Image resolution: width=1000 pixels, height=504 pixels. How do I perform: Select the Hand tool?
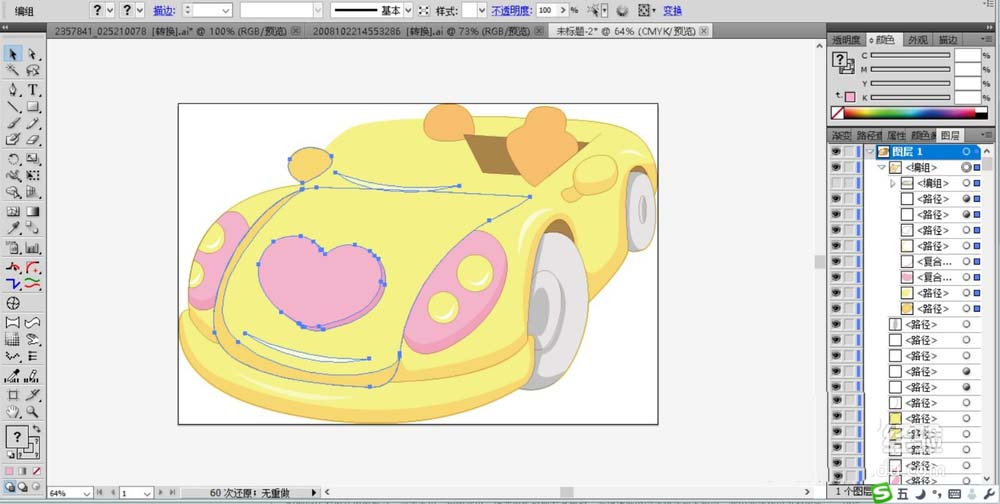tap(14, 411)
